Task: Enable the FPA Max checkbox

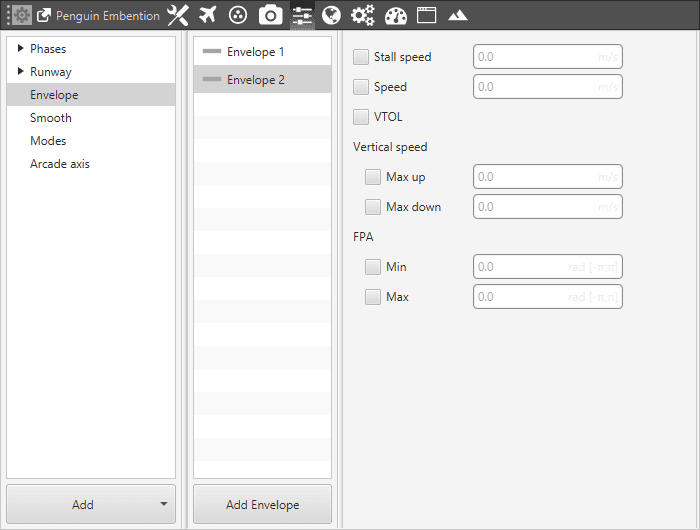Action: 373,296
